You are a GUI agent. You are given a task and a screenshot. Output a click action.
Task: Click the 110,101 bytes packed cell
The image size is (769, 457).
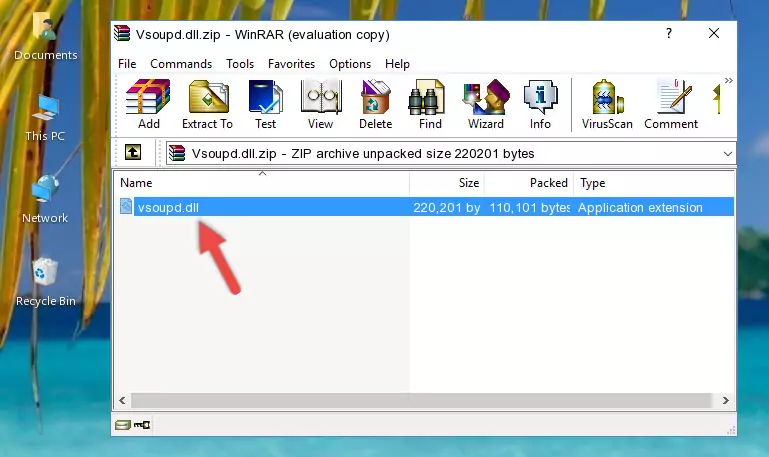click(530, 207)
